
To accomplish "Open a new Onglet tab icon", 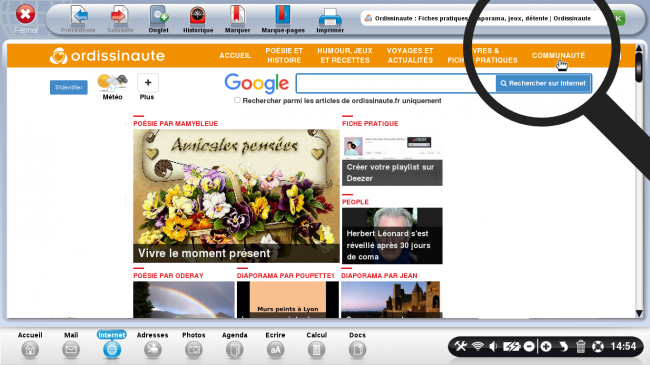I will 158,16.
